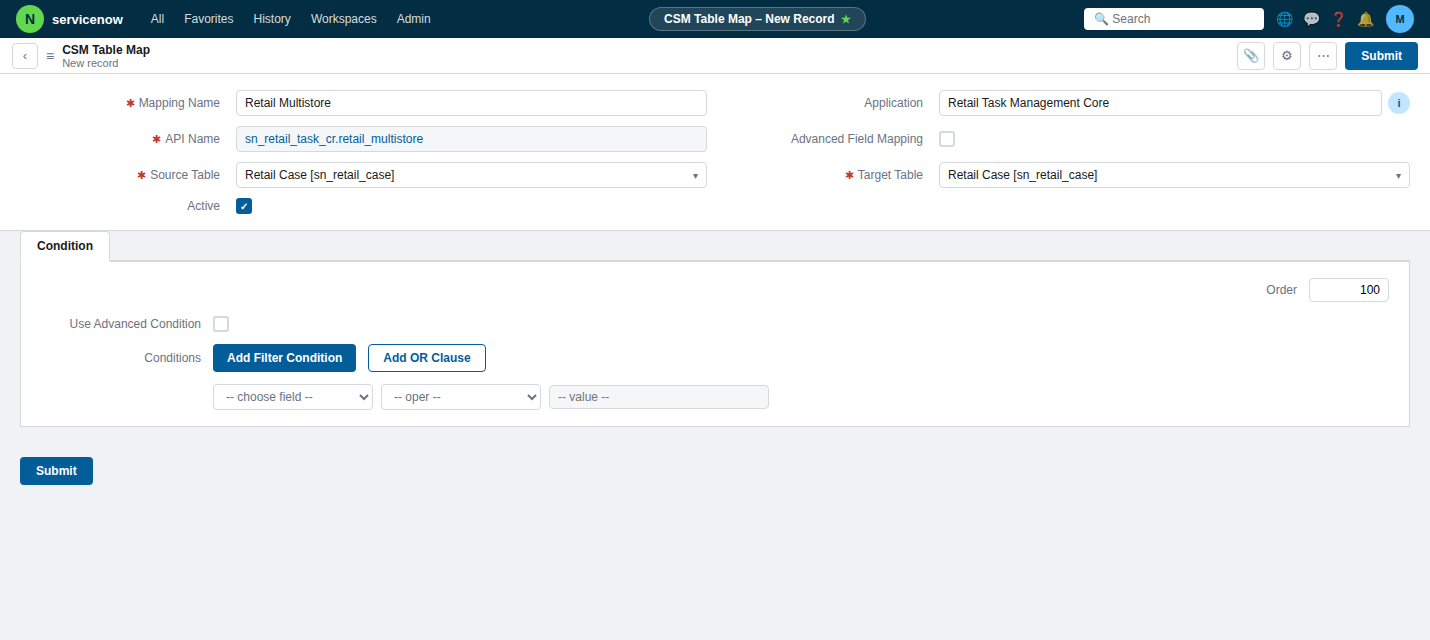Click the help question mark icon
Image resolution: width=1430 pixels, height=640 pixels.
click(x=1338, y=19)
